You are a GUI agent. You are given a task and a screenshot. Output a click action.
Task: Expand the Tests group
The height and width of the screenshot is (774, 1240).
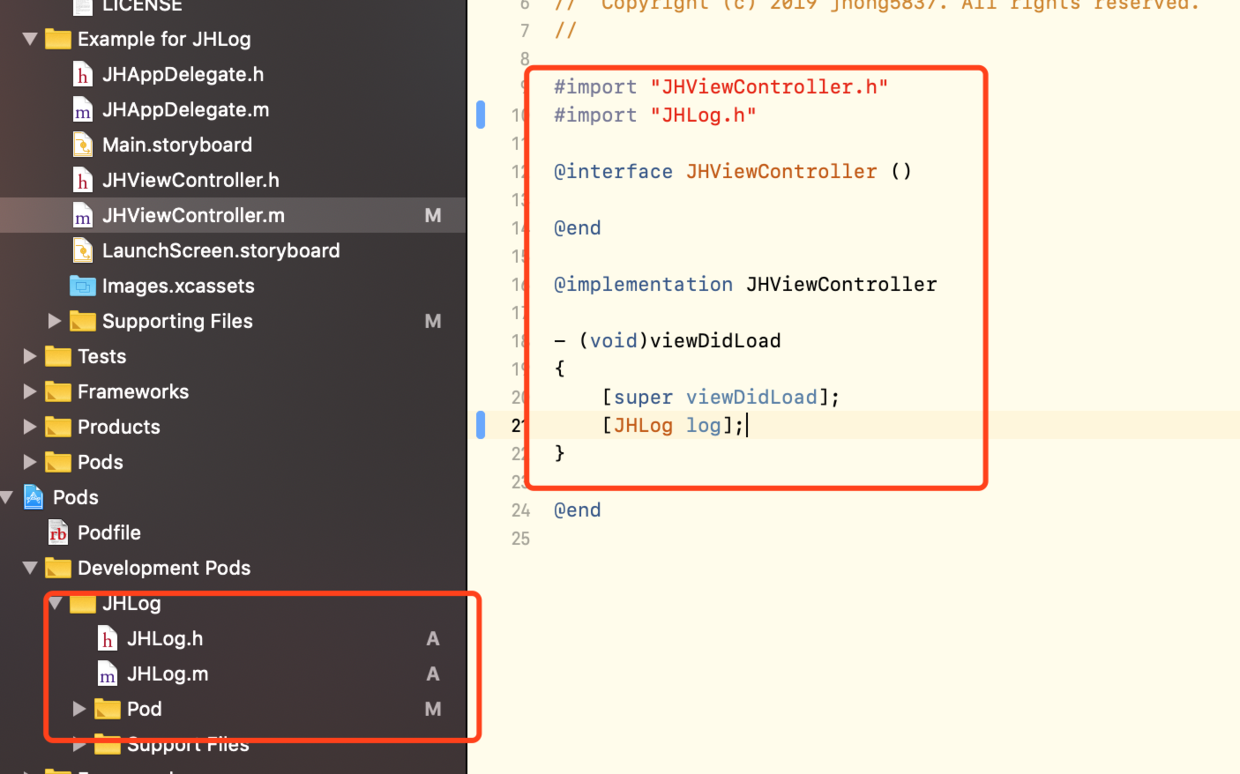tap(30, 357)
